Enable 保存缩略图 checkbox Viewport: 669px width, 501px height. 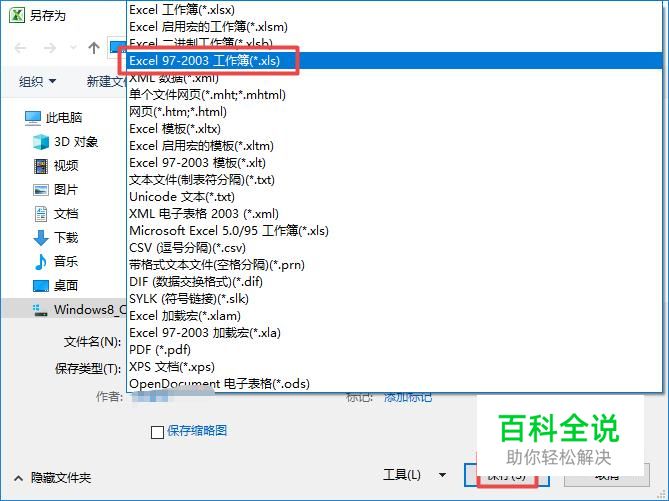[x=157, y=432]
